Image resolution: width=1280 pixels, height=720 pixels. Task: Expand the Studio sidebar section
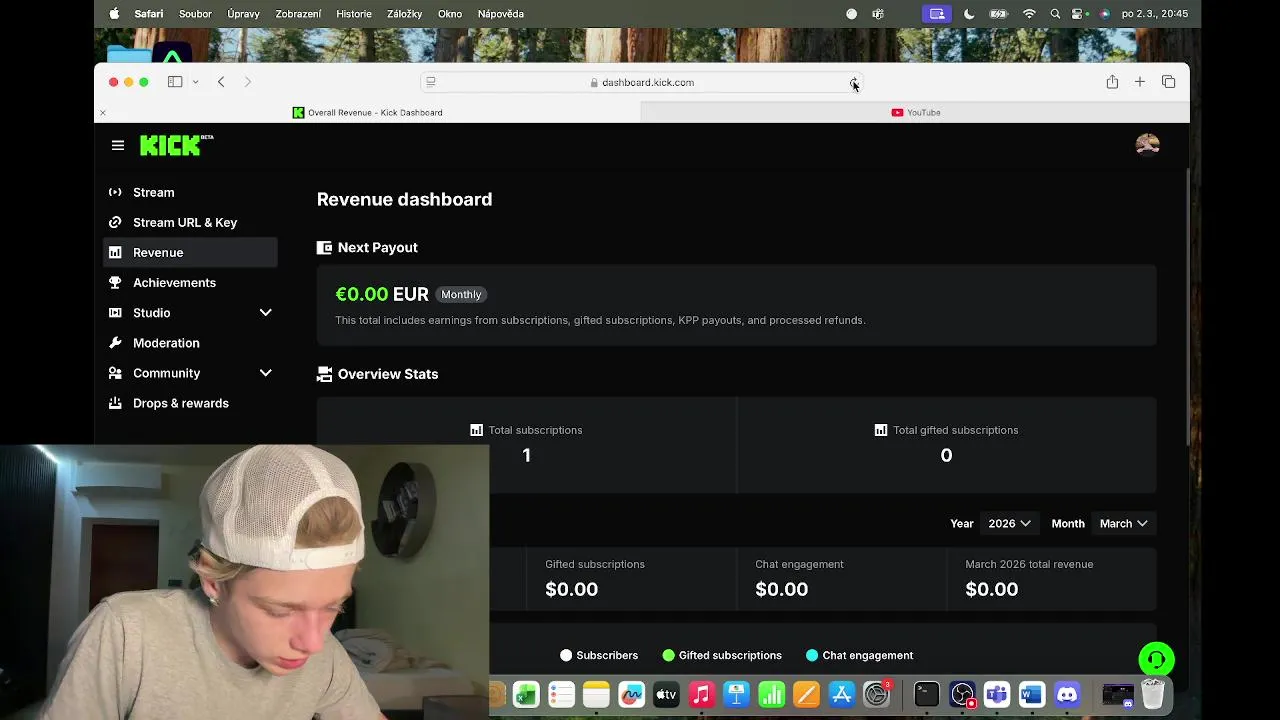pos(266,312)
